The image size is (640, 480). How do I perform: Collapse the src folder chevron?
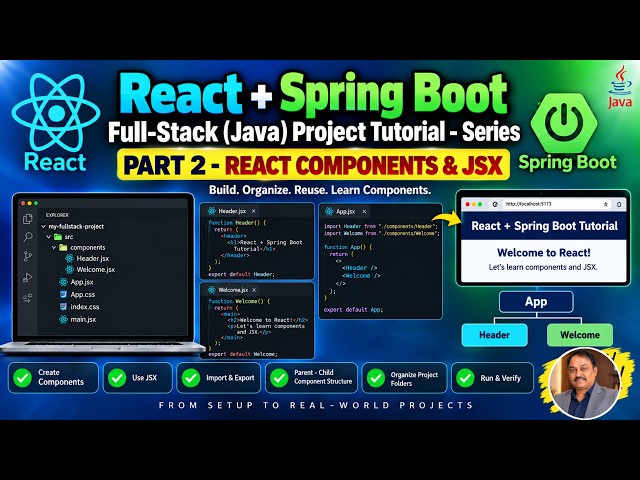(x=49, y=237)
